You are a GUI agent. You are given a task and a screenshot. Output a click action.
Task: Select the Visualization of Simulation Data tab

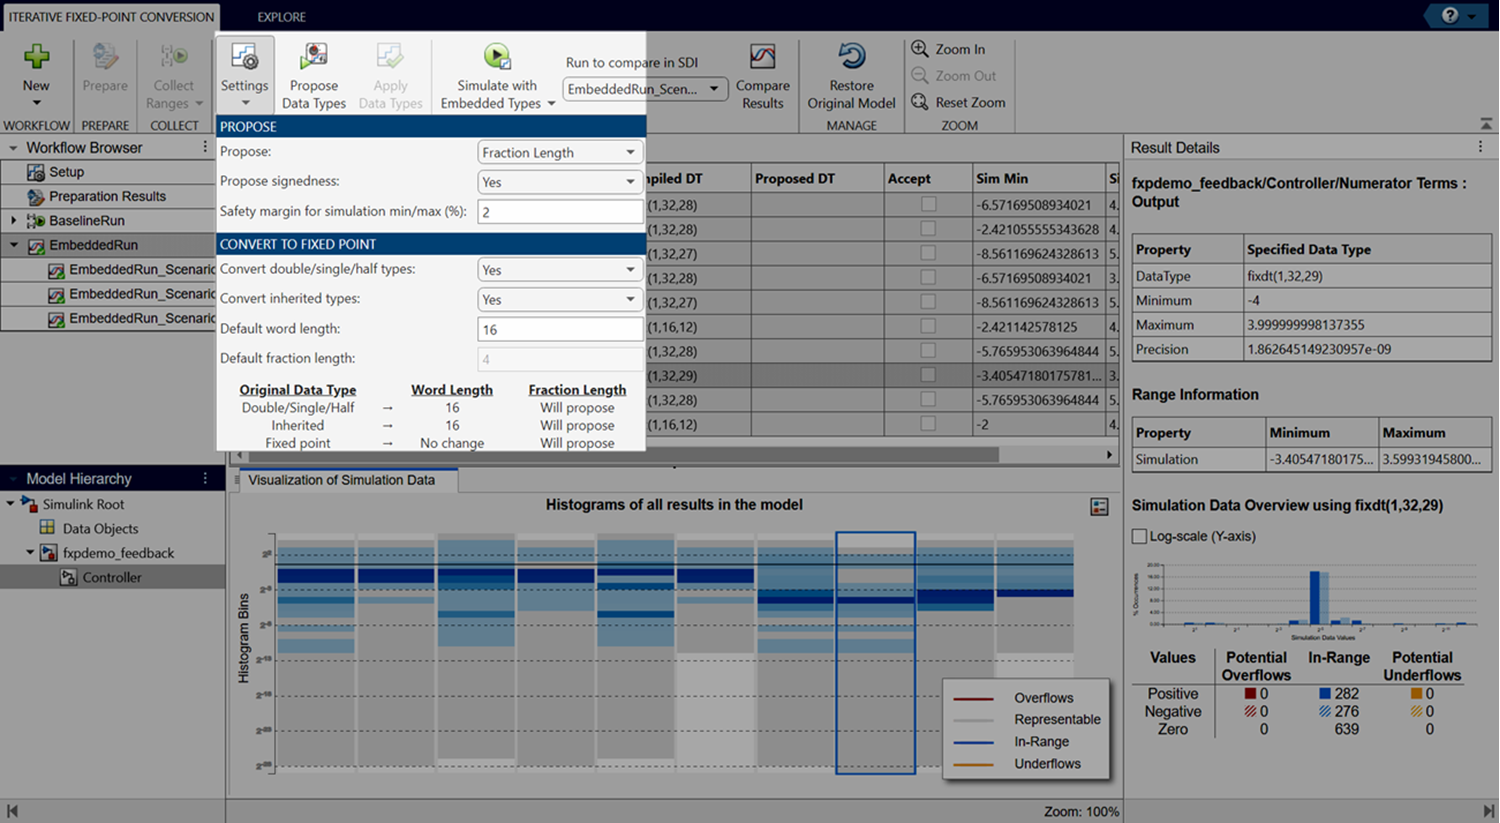pyautogui.click(x=341, y=480)
